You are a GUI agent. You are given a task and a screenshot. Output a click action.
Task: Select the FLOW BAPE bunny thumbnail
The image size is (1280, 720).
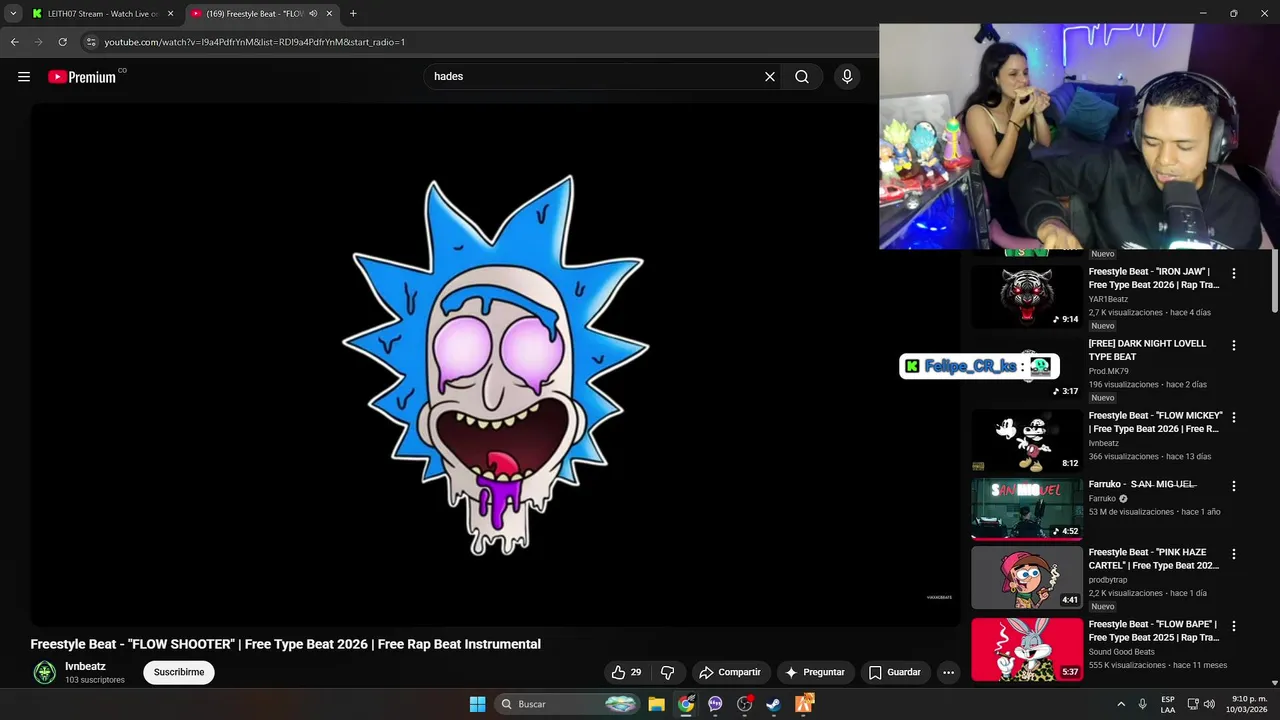(x=1027, y=649)
